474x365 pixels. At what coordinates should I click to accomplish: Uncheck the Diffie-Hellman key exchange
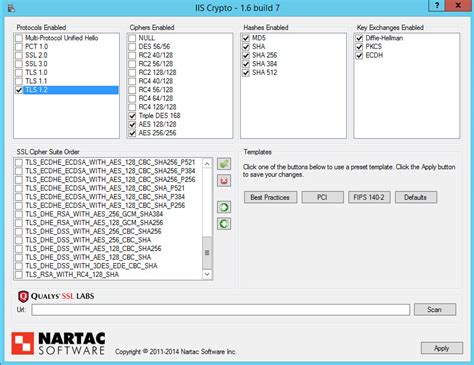[x=359, y=38]
